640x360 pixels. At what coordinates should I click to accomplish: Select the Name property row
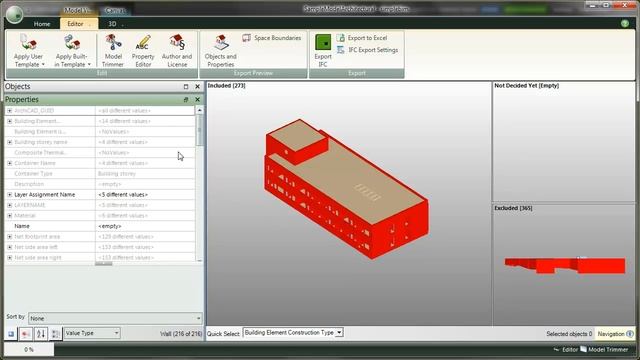point(100,226)
